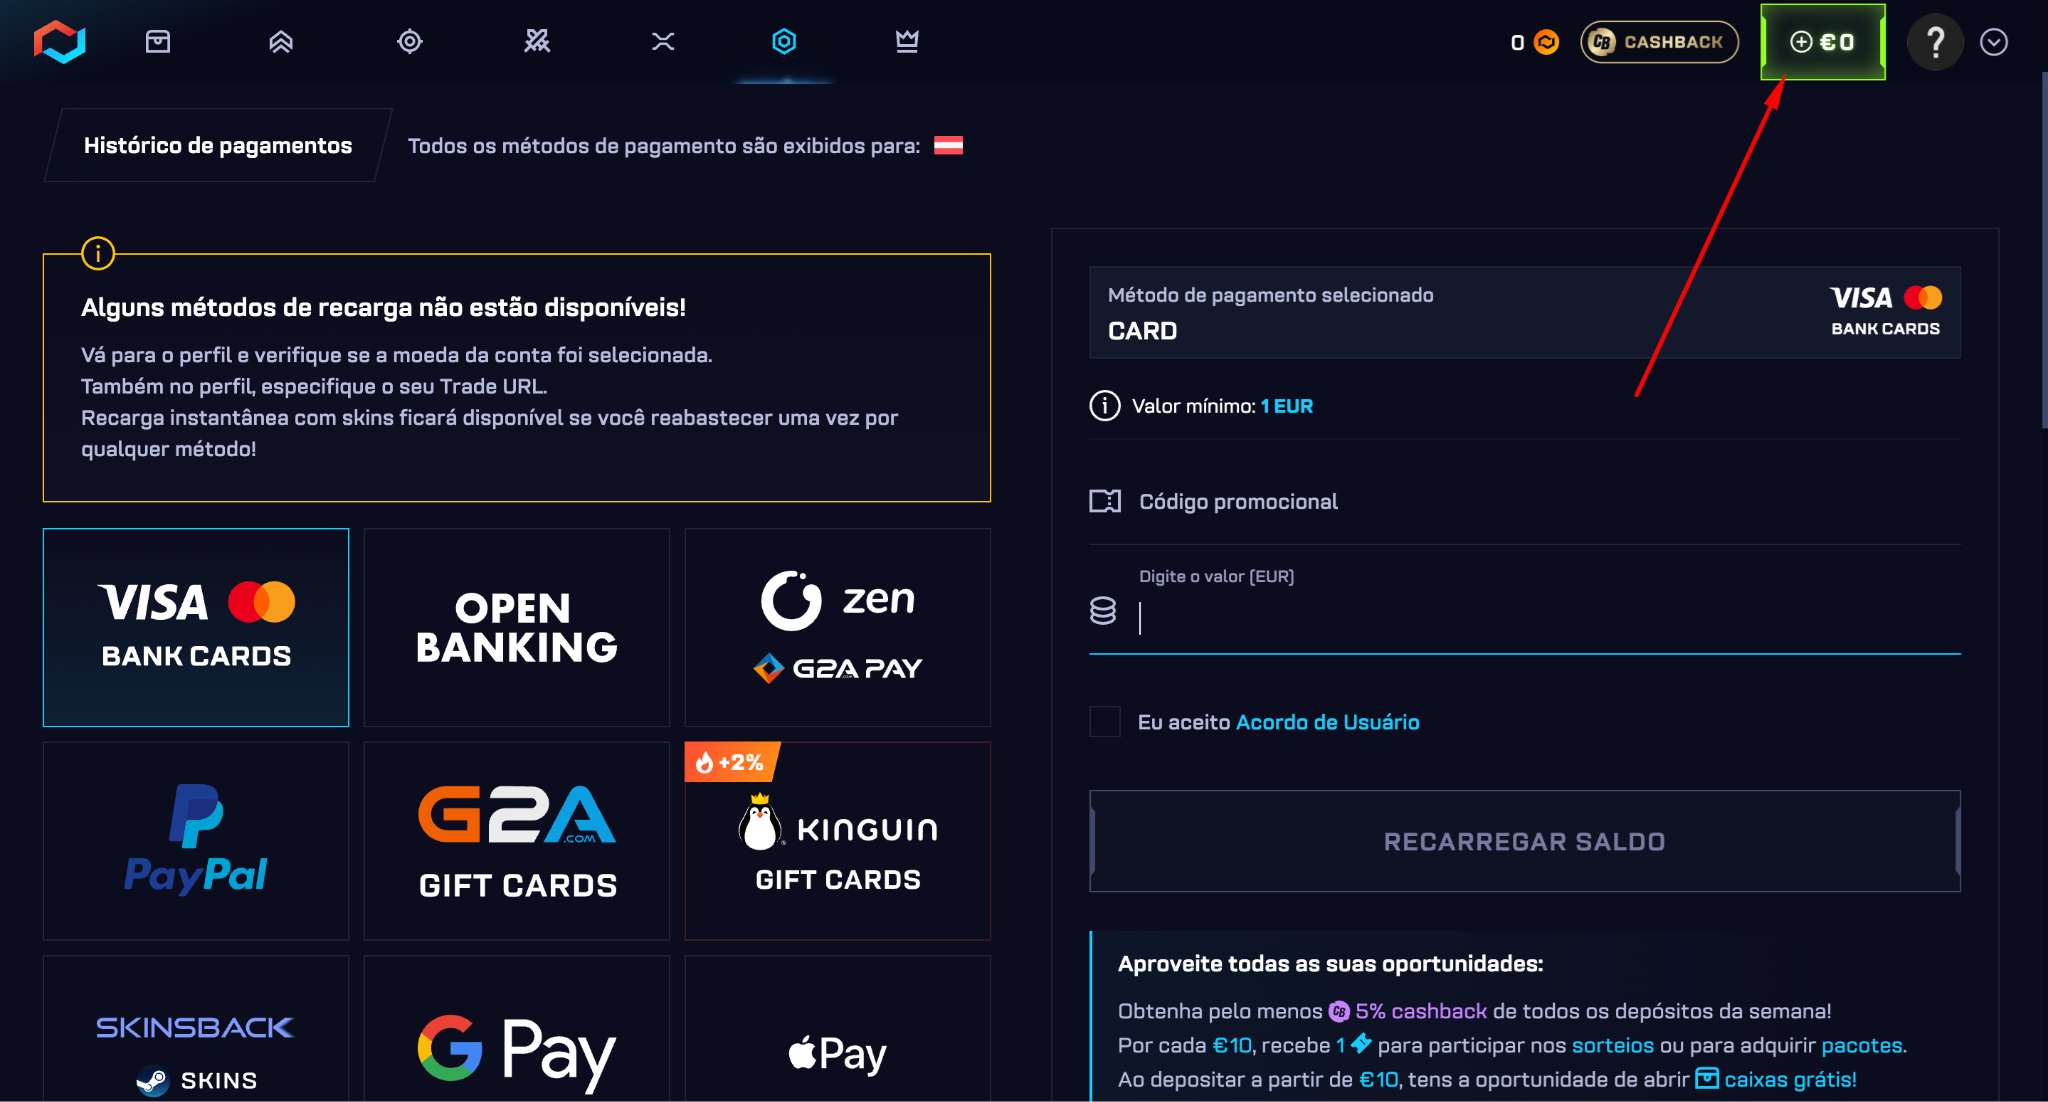Change the country via the flag icon

948,146
